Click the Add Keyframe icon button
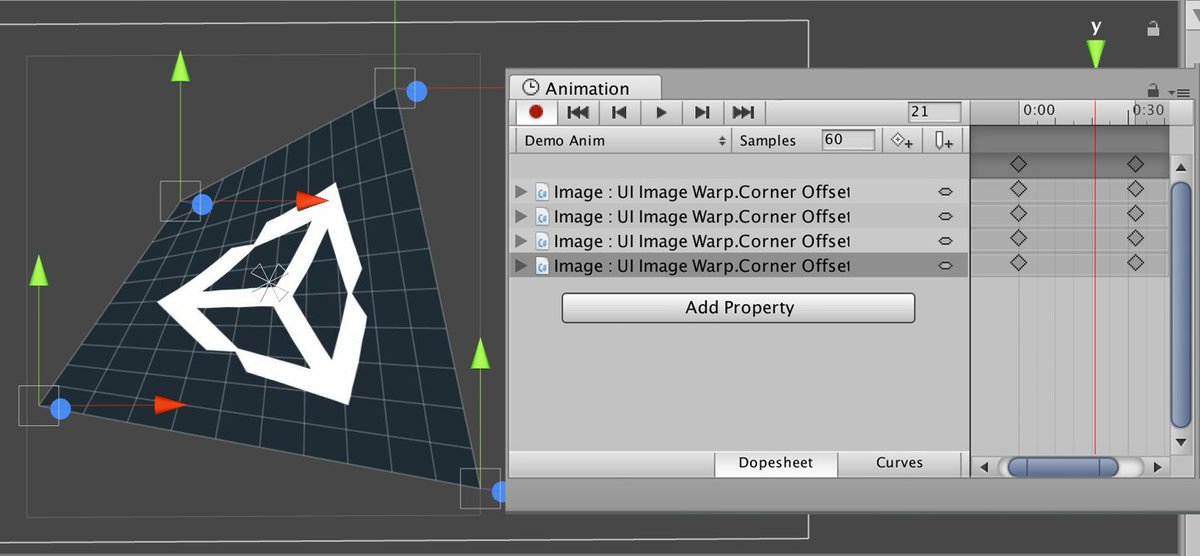1200x556 pixels. 902,141
